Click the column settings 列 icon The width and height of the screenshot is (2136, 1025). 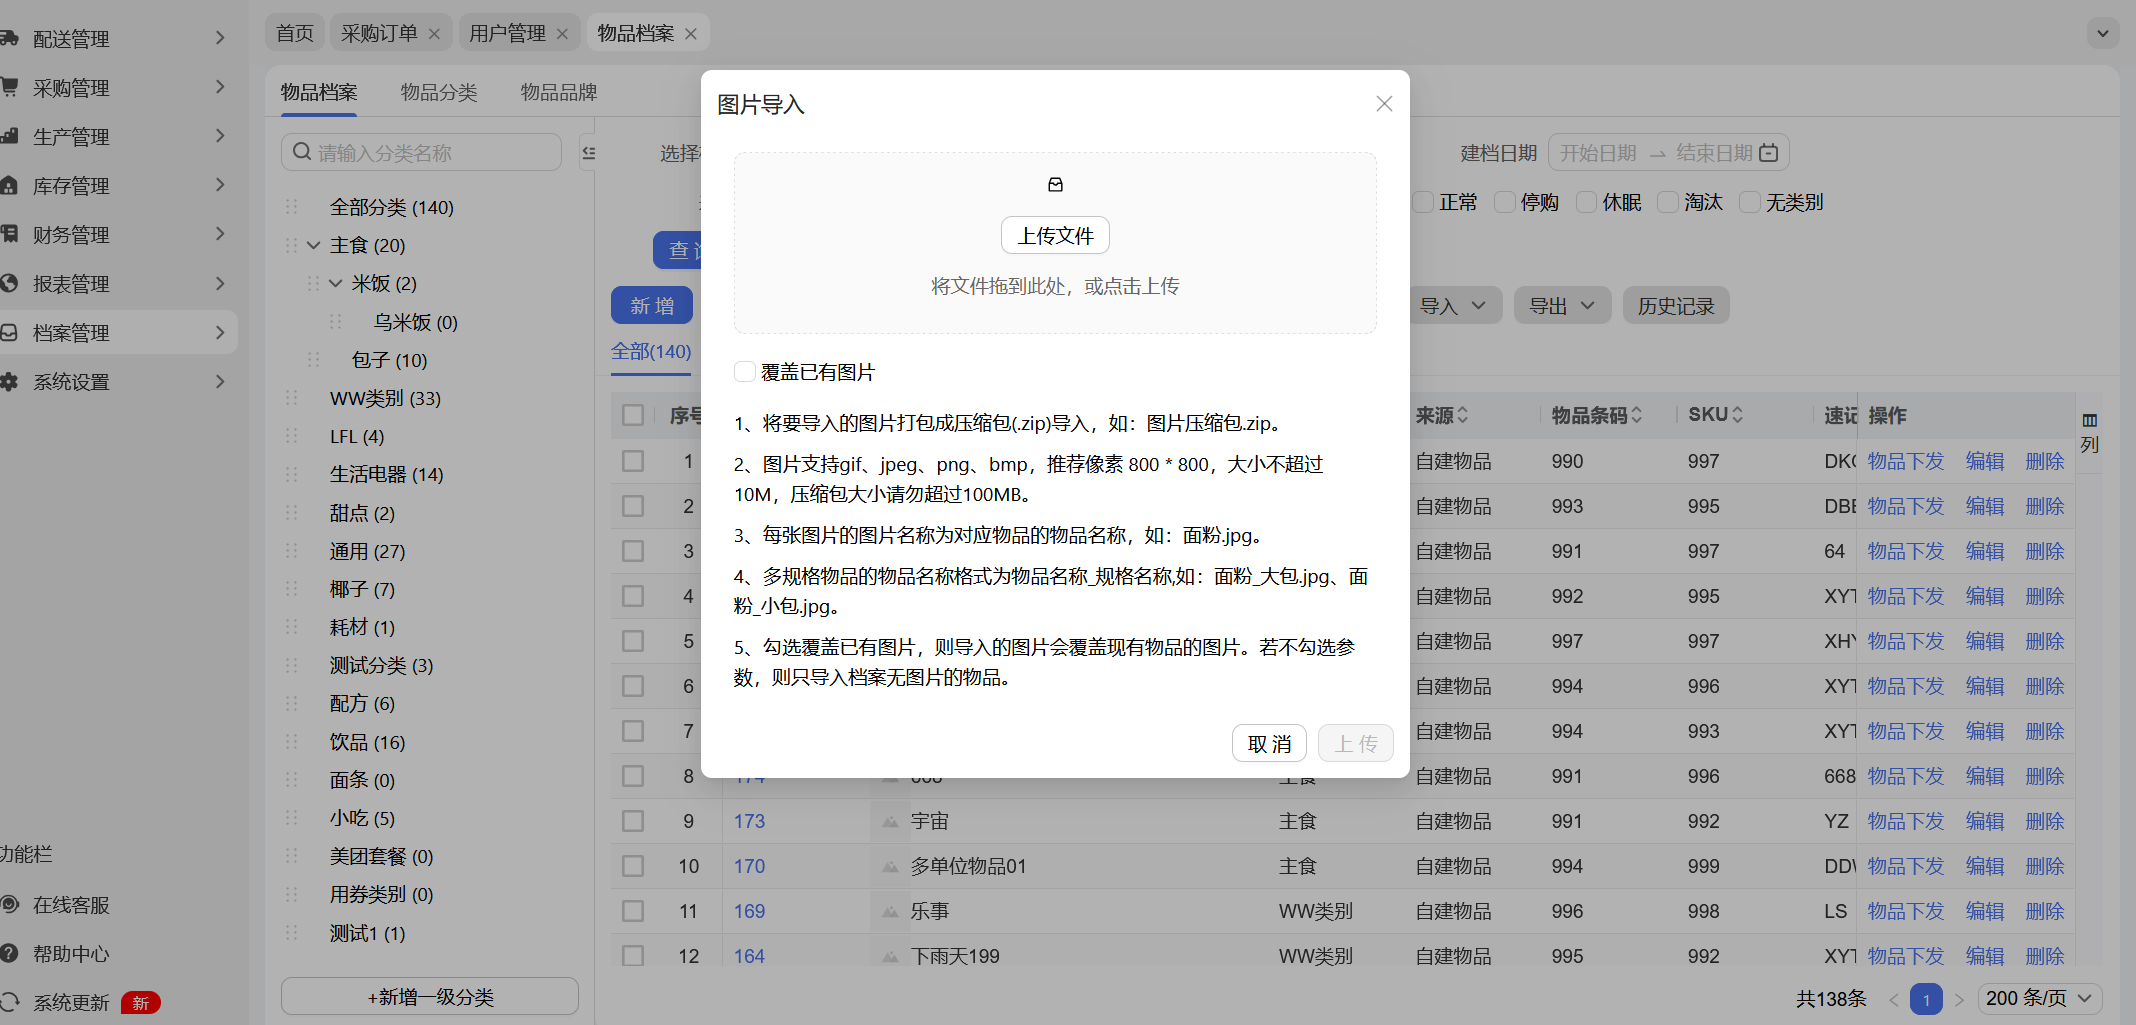point(2089,421)
